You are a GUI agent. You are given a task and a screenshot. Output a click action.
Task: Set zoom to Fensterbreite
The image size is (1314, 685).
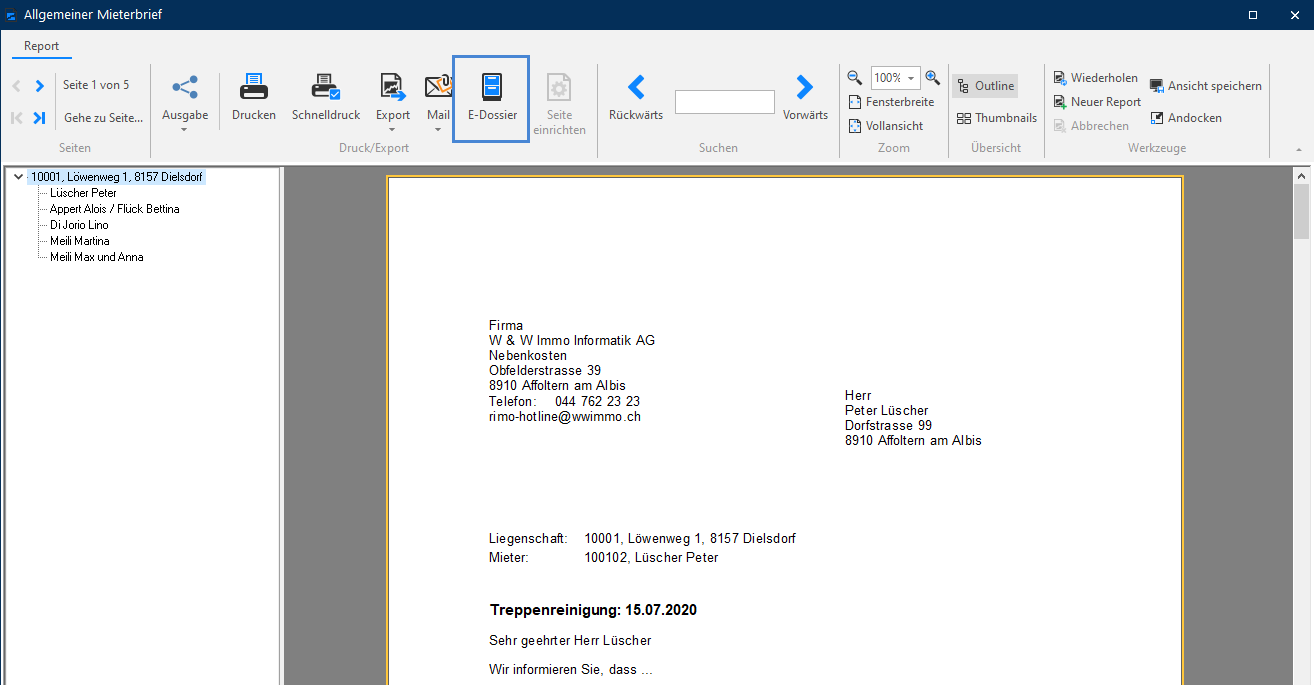(x=891, y=102)
